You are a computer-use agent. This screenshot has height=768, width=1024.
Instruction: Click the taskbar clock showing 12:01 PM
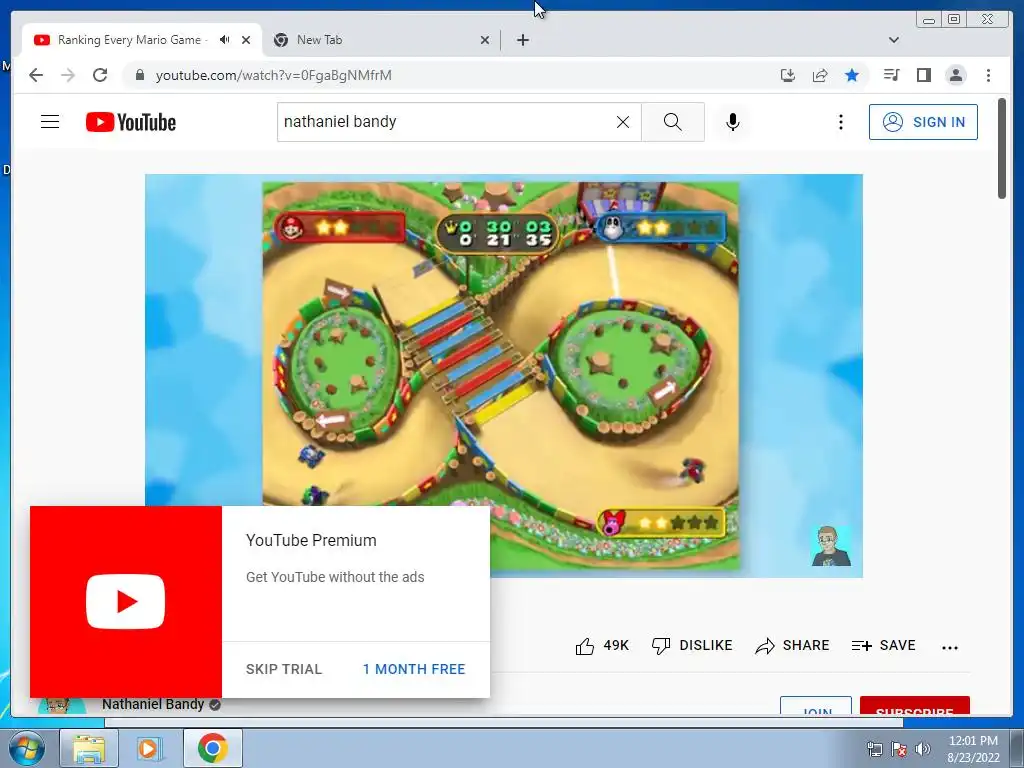click(973, 749)
